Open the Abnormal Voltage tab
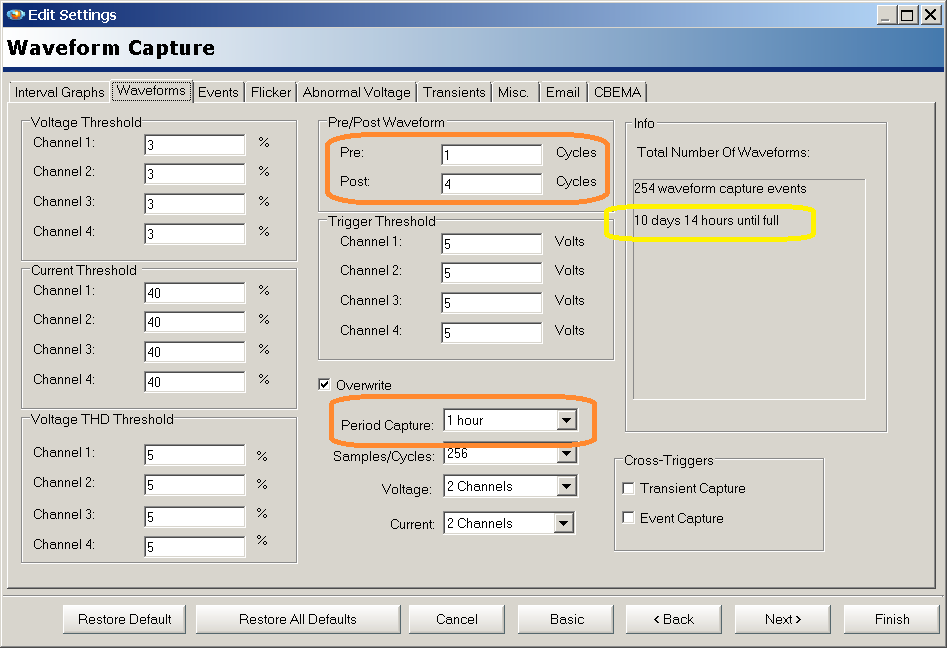This screenshot has height=648, width=947. 357,91
